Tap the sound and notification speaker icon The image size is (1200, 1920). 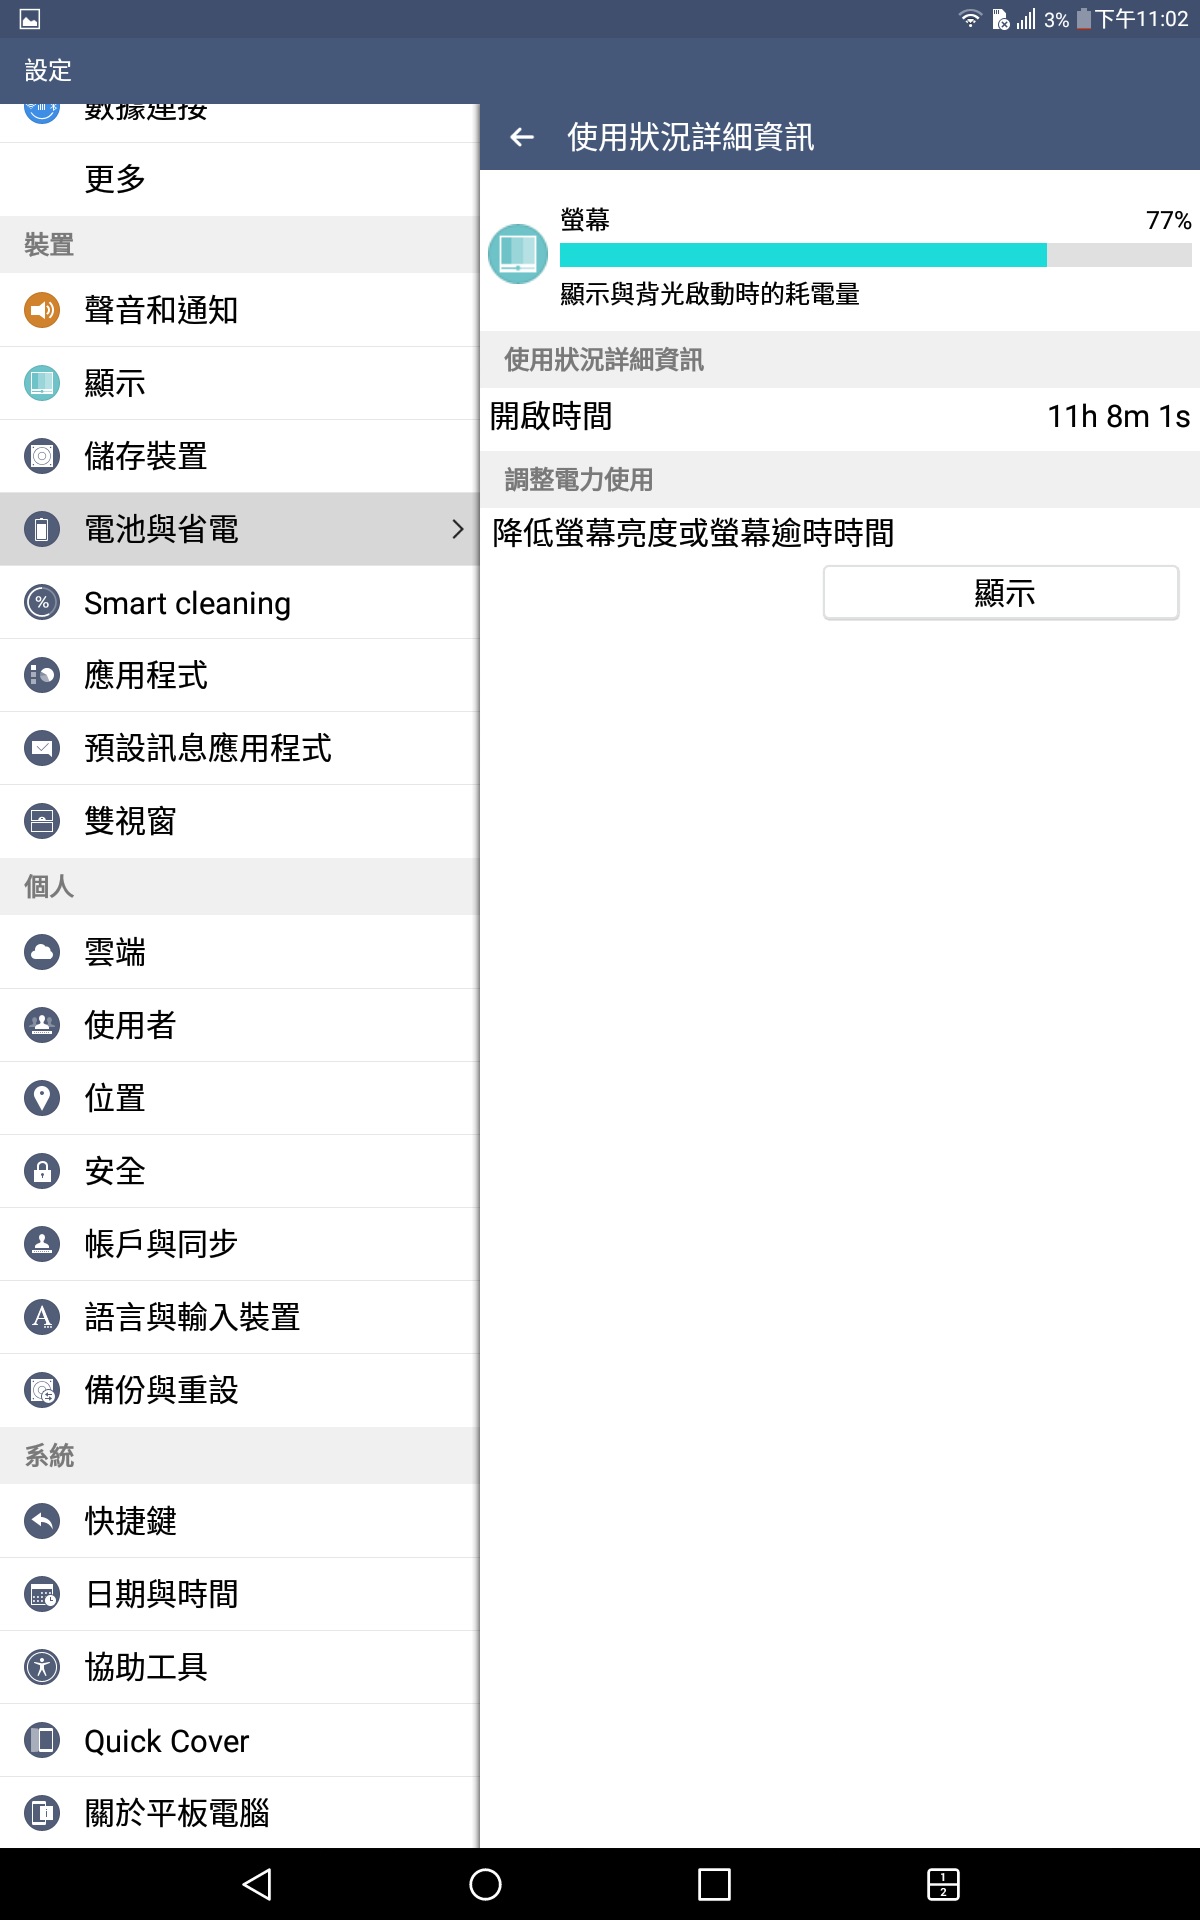pyautogui.click(x=42, y=310)
